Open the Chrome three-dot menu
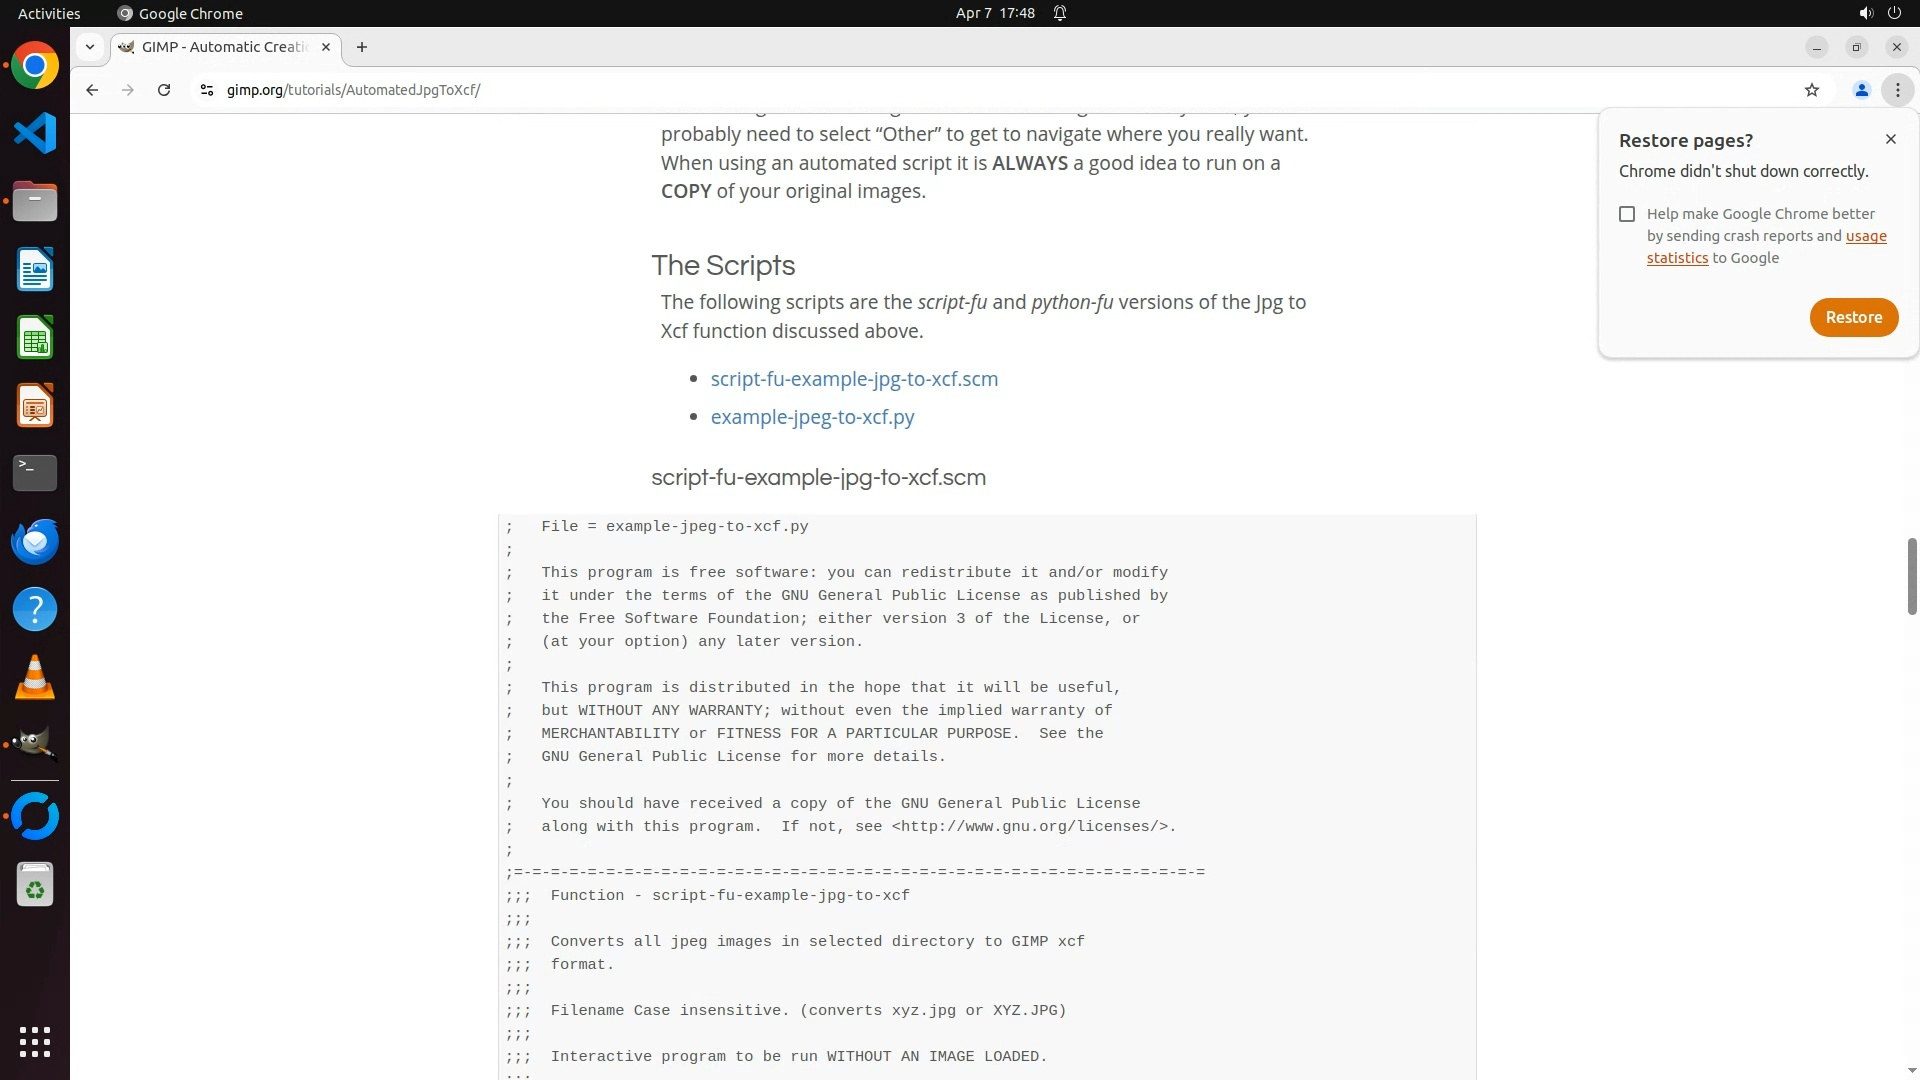Viewport: 1920px width, 1080px height. coord(1897,90)
